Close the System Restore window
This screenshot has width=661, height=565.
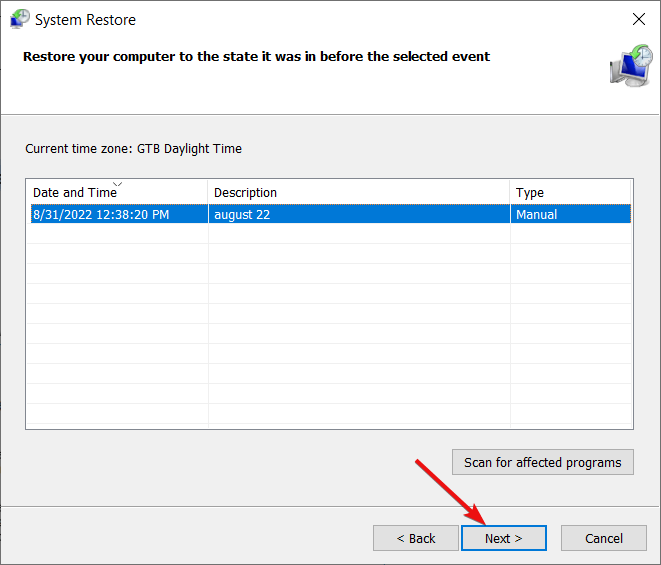[639, 19]
